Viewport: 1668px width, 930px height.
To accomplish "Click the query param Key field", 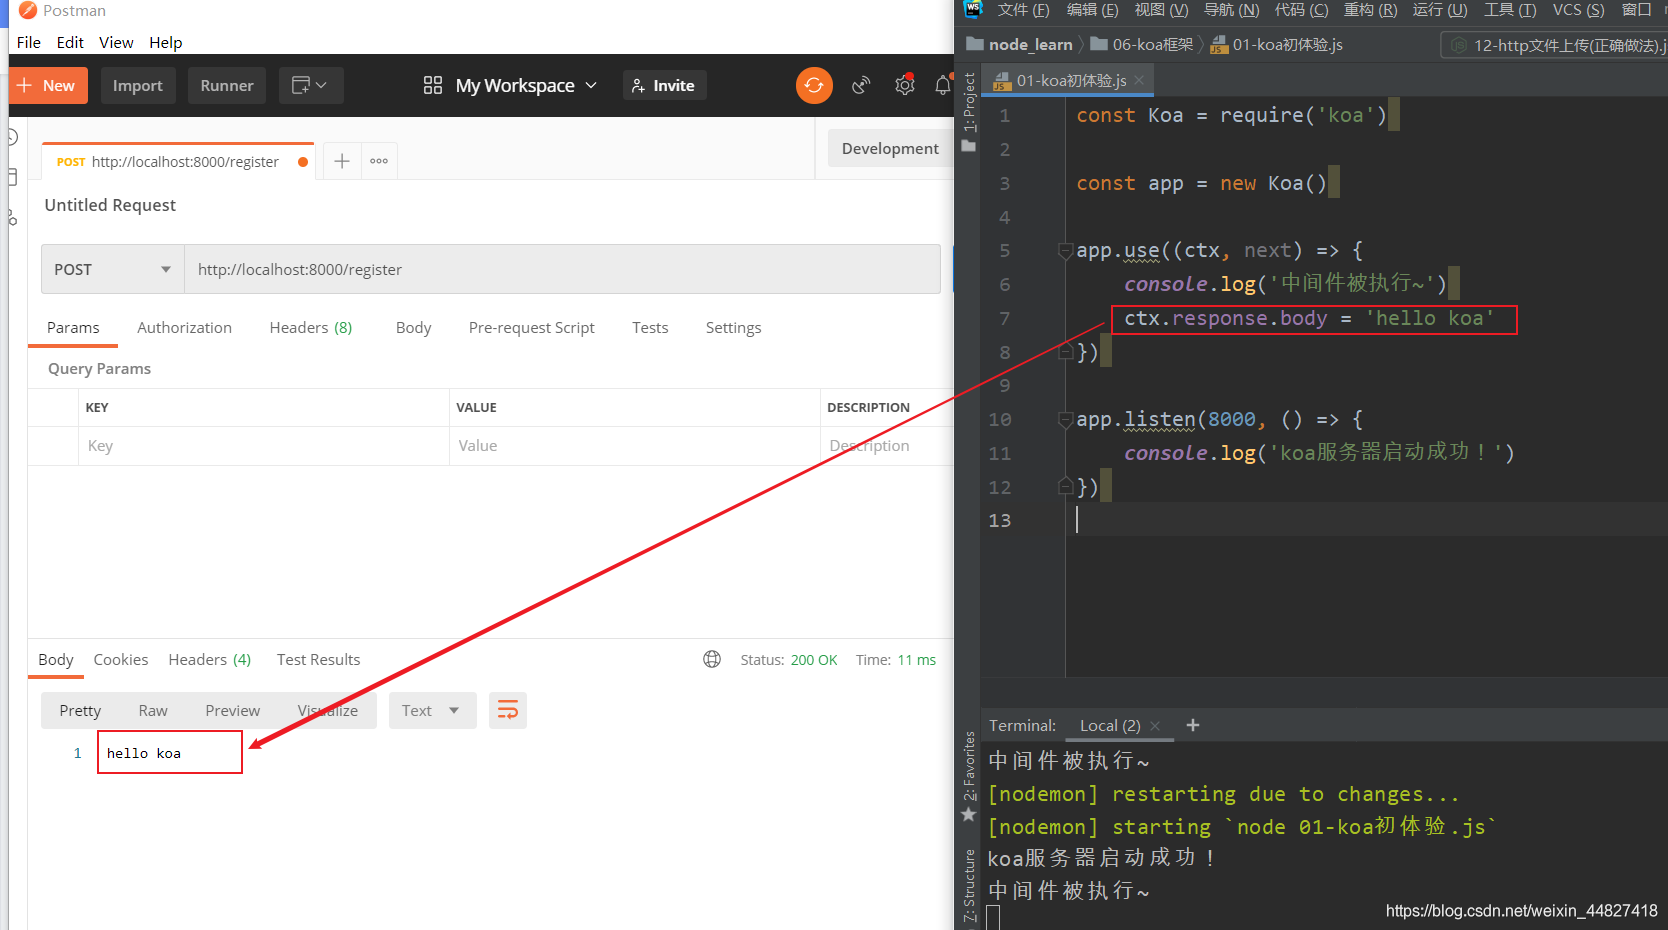I will [x=264, y=446].
